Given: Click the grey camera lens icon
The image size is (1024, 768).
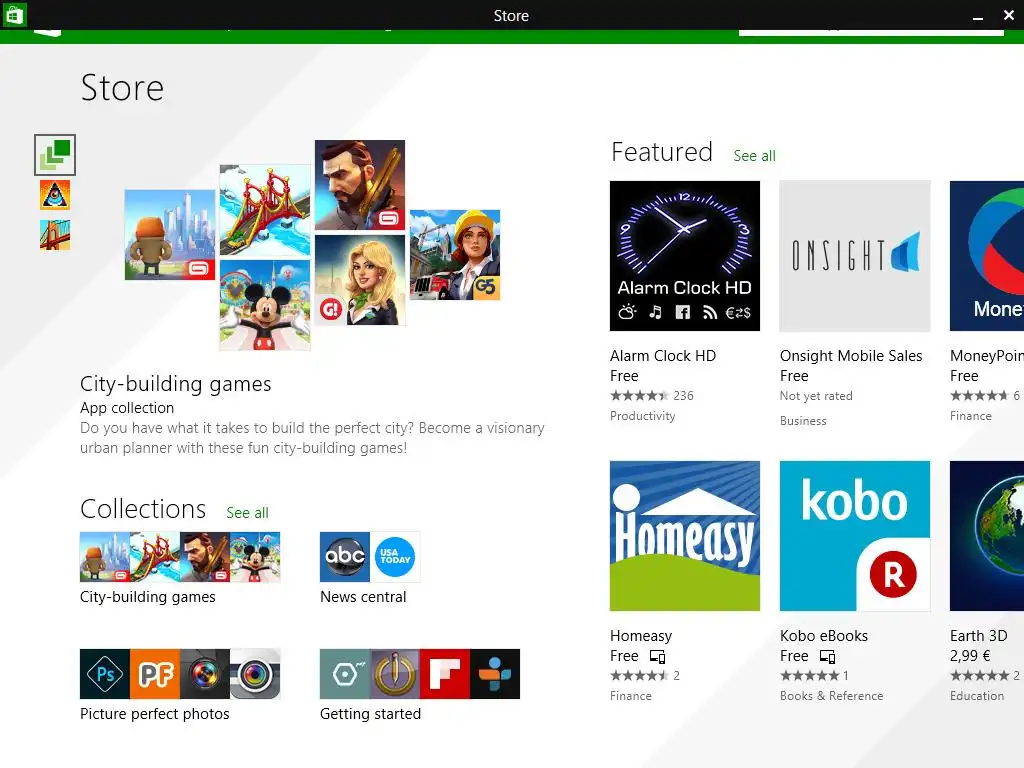Looking at the screenshot, I should click(255, 674).
